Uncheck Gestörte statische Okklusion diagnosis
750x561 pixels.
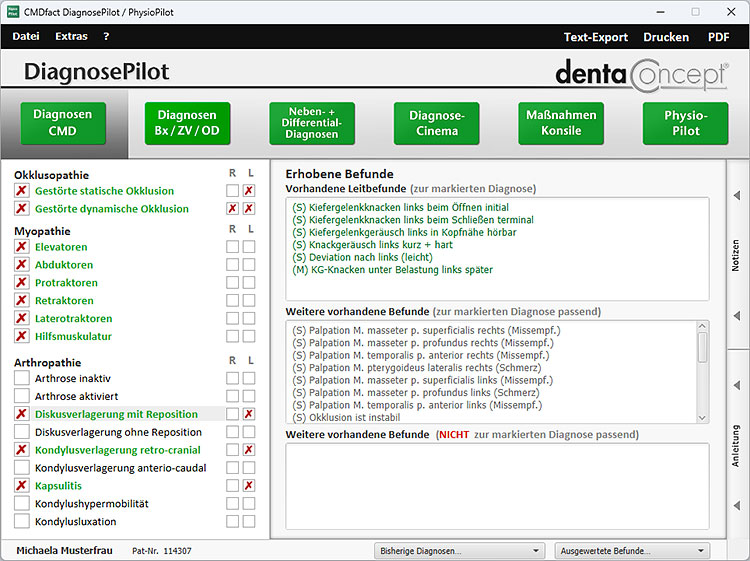[21, 190]
